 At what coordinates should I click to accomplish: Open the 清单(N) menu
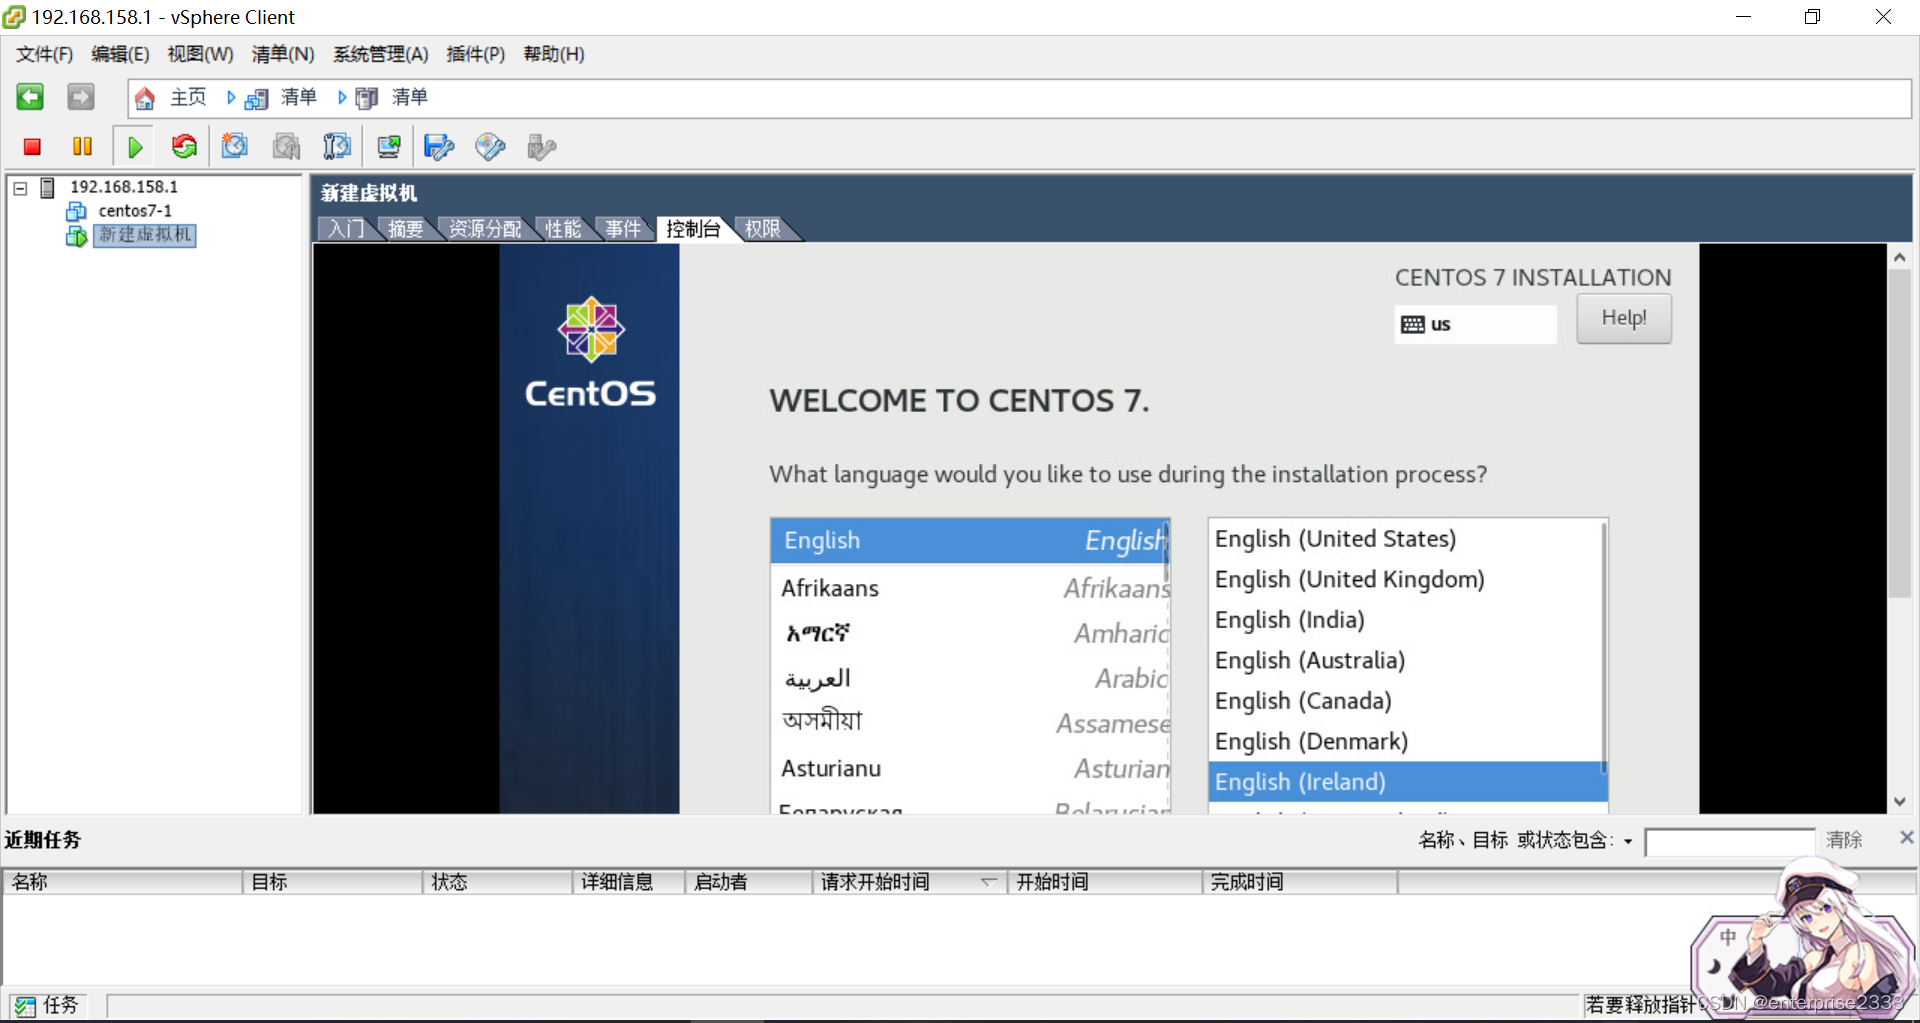[x=283, y=54]
